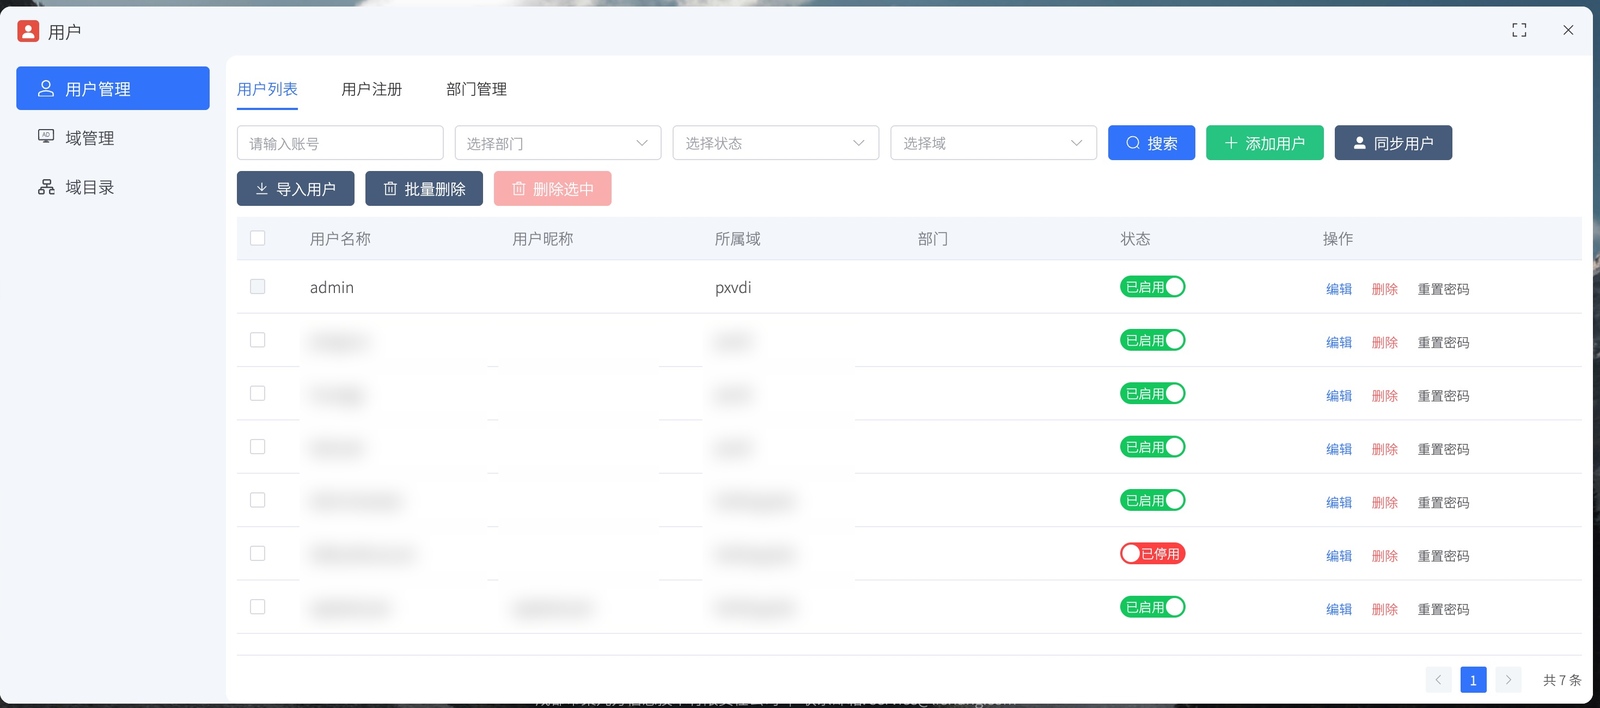Image resolution: width=1600 pixels, height=708 pixels.
Task: Click 重置密码 for the admin user
Action: point(1443,289)
